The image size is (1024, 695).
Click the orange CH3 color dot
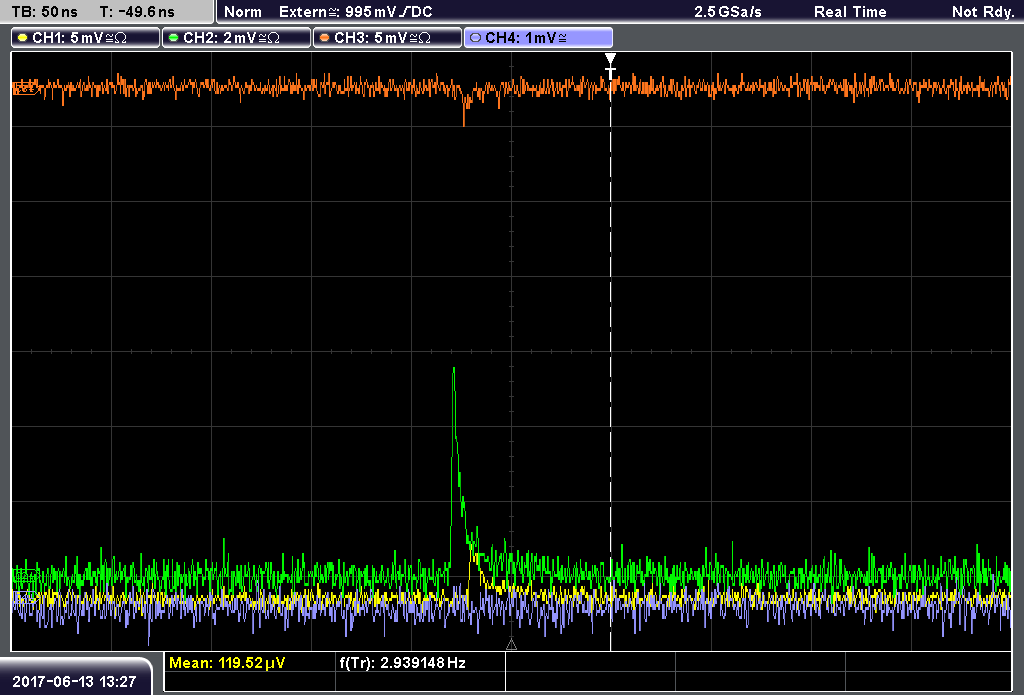(325, 38)
